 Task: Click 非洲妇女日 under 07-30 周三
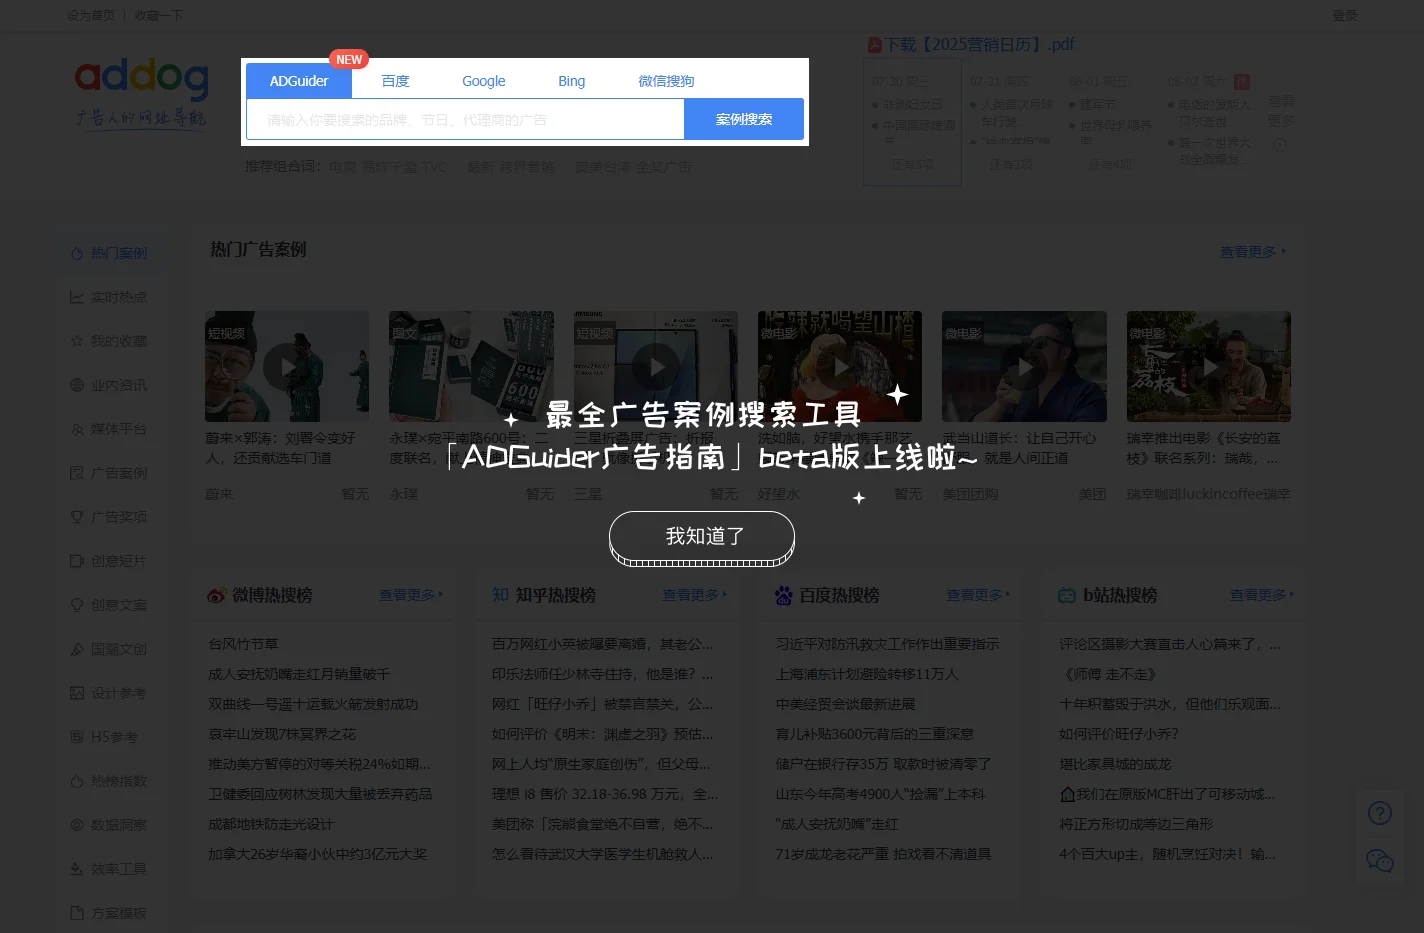pyautogui.click(x=912, y=104)
